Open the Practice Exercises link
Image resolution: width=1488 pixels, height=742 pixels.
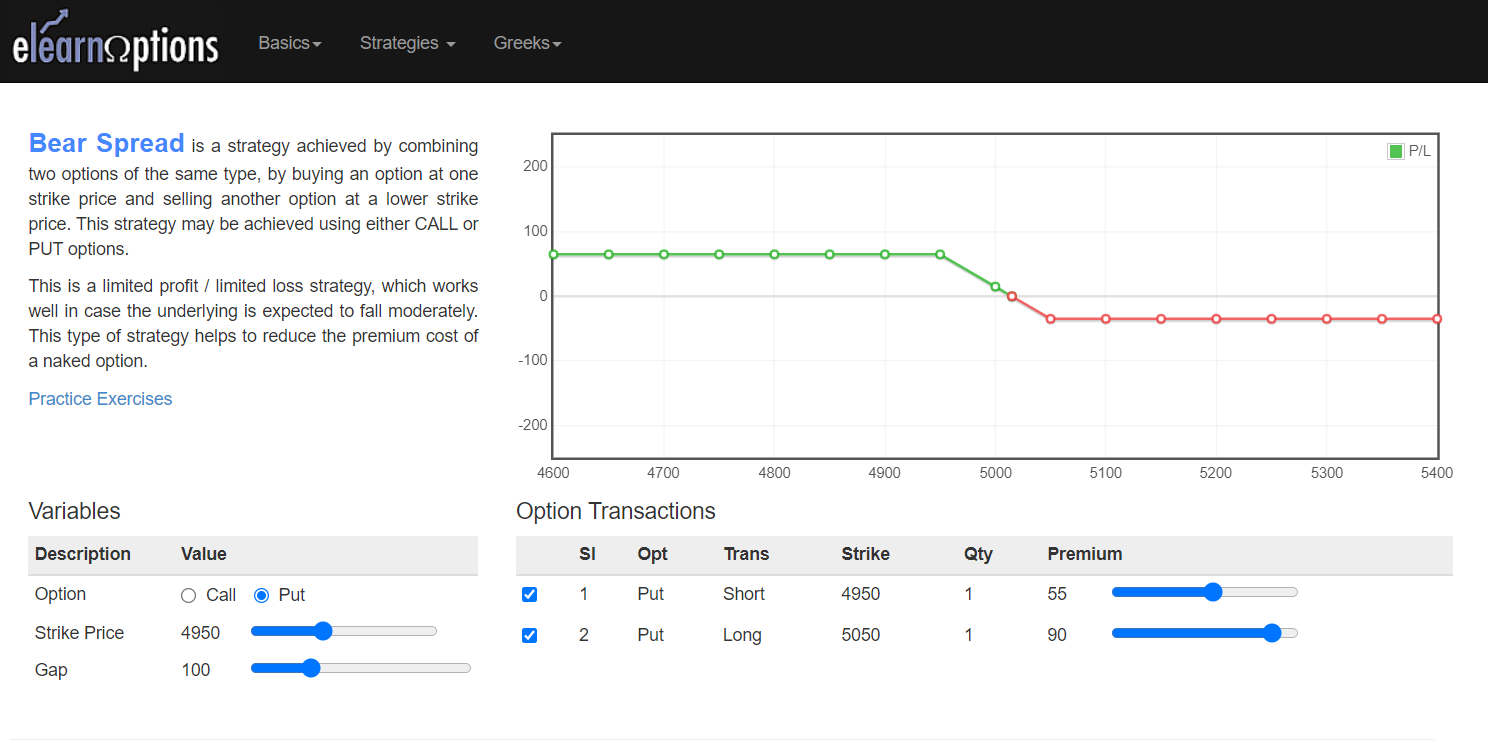(100, 399)
